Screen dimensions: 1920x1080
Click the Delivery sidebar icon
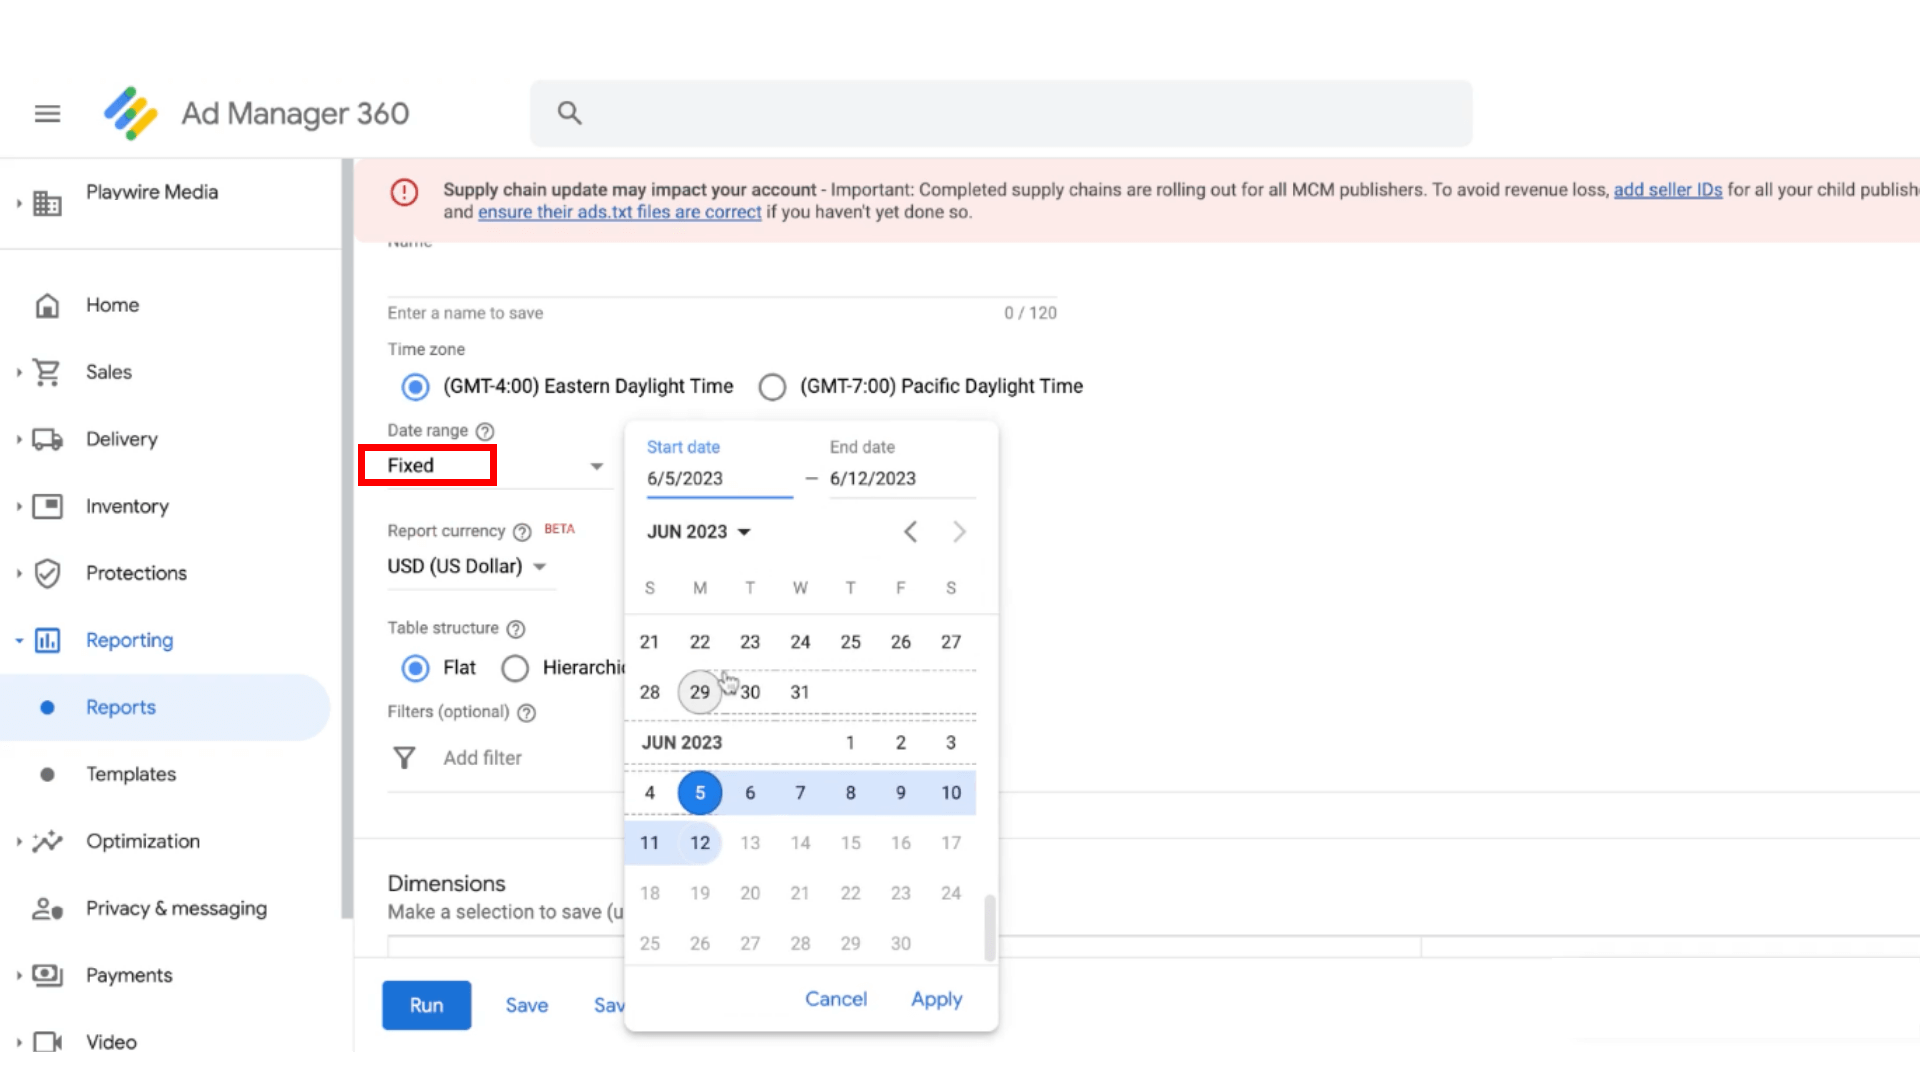[47, 438]
